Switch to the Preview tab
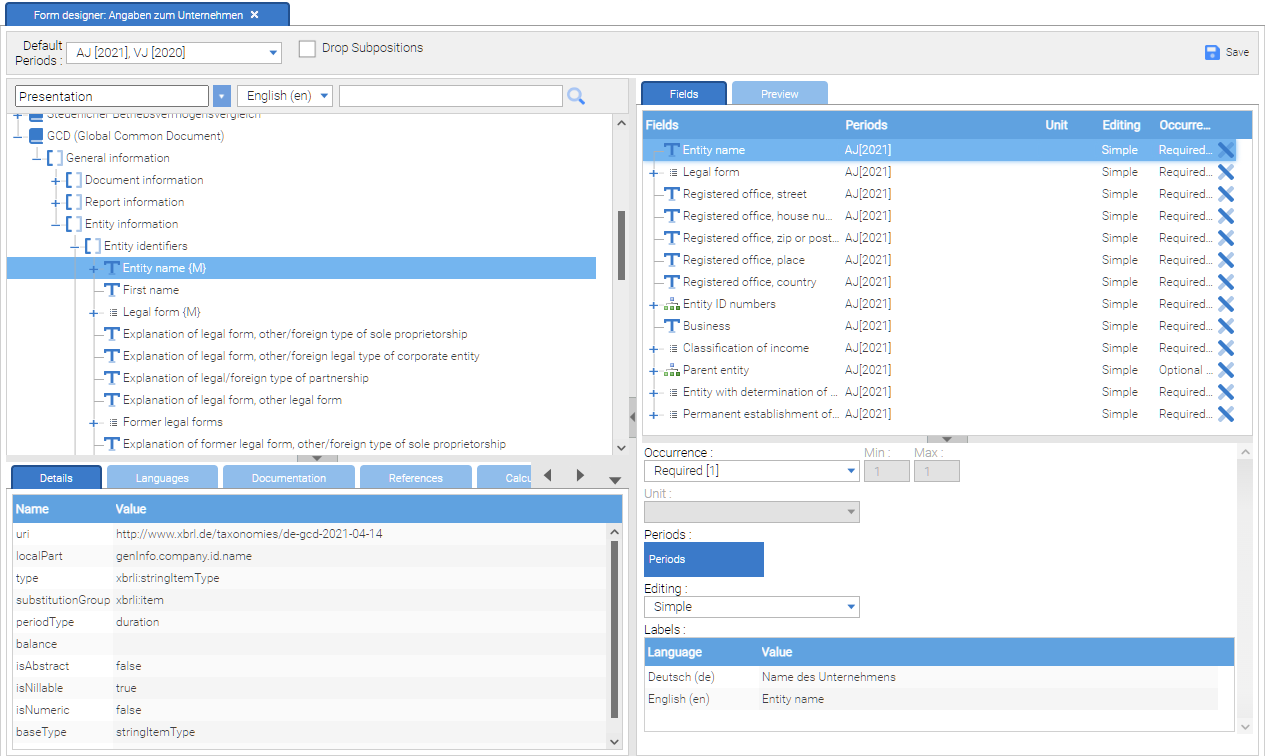 click(779, 94)
